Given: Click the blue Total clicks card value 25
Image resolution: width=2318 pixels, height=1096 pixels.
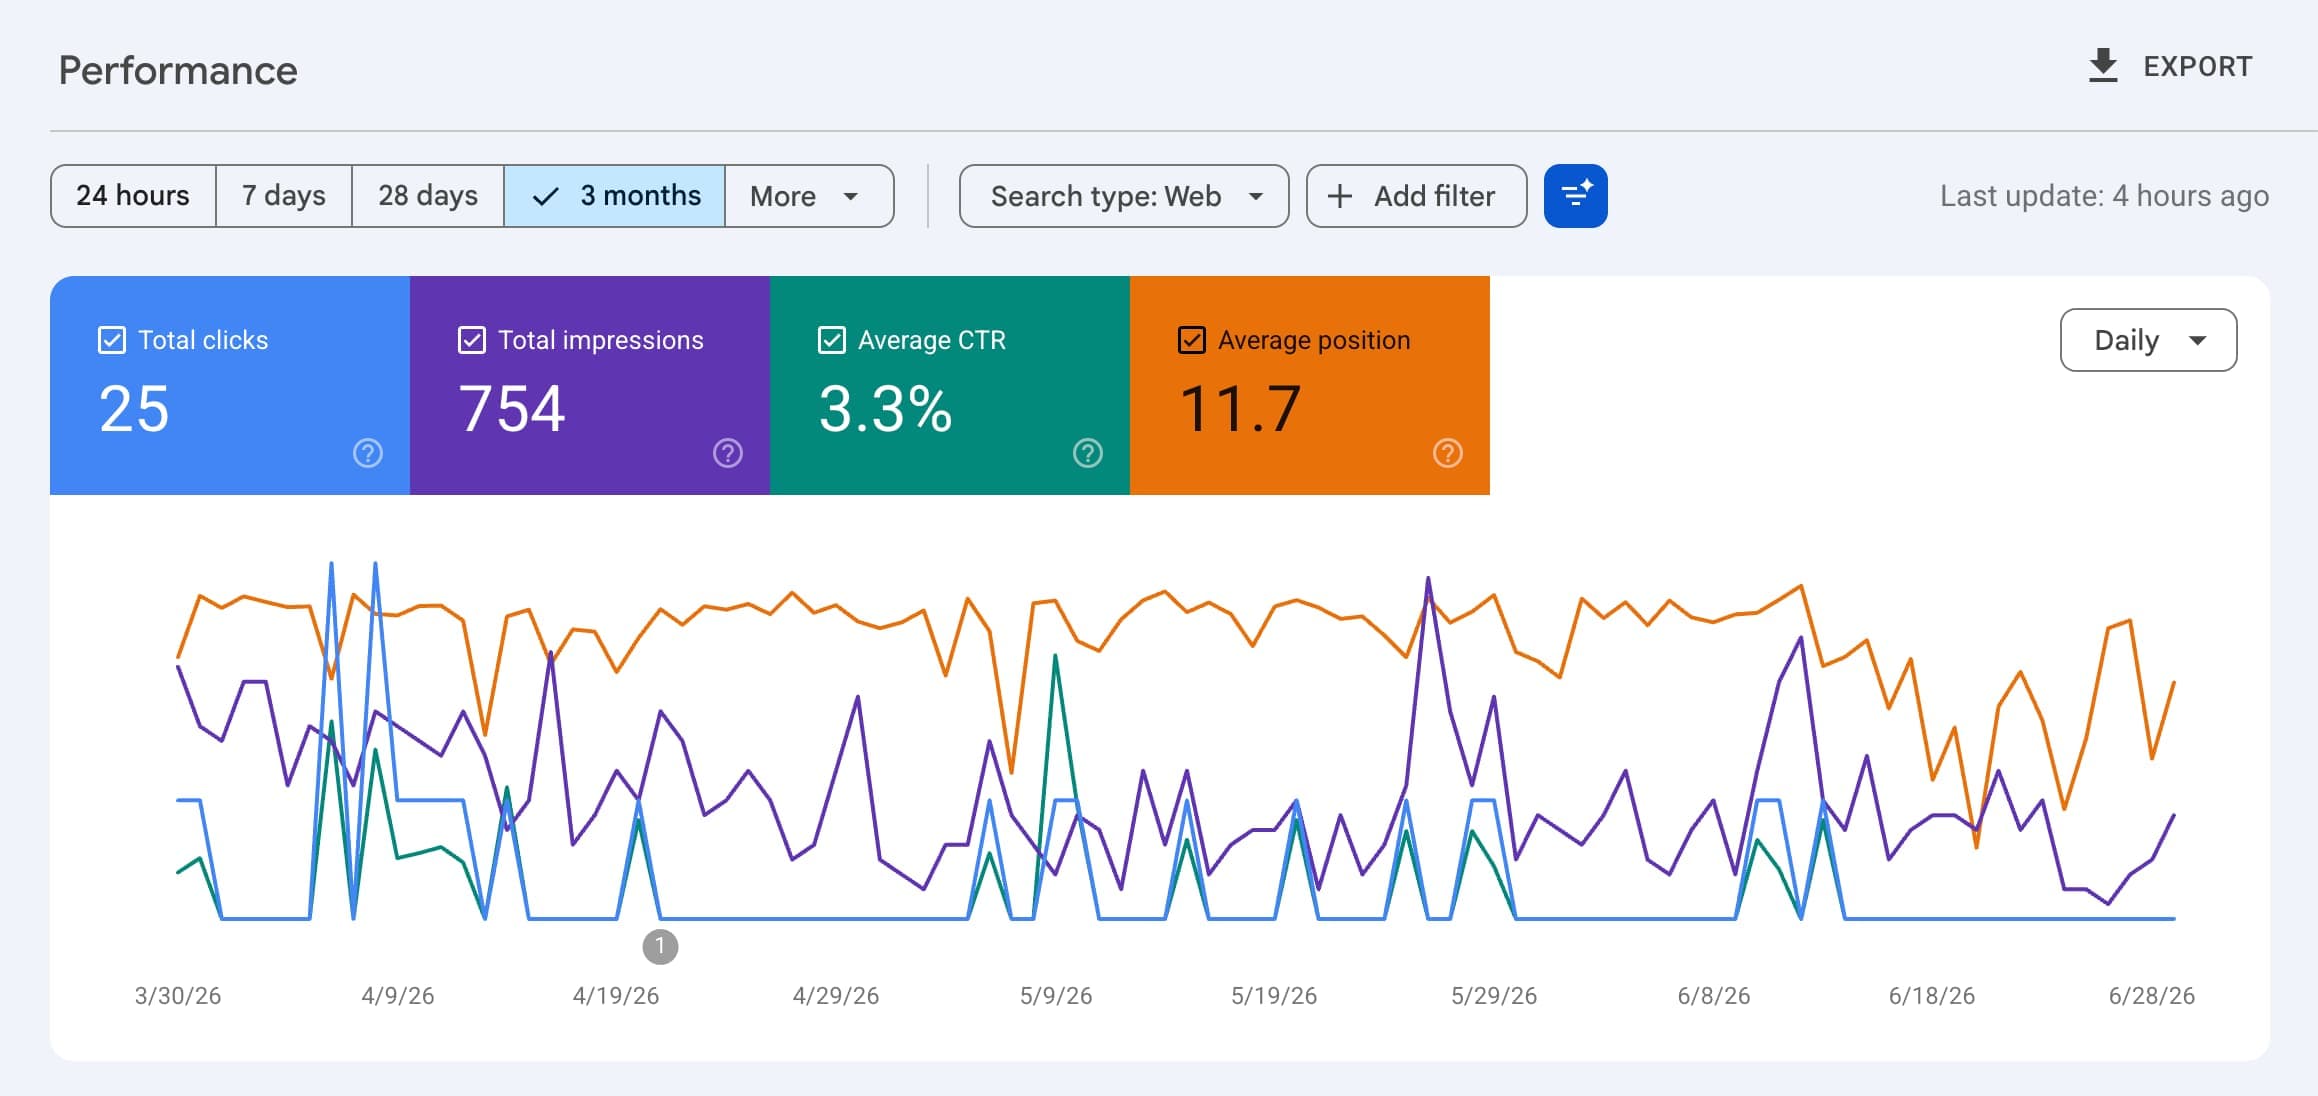Looking at the screenshot, I should [x=134, y=409].
